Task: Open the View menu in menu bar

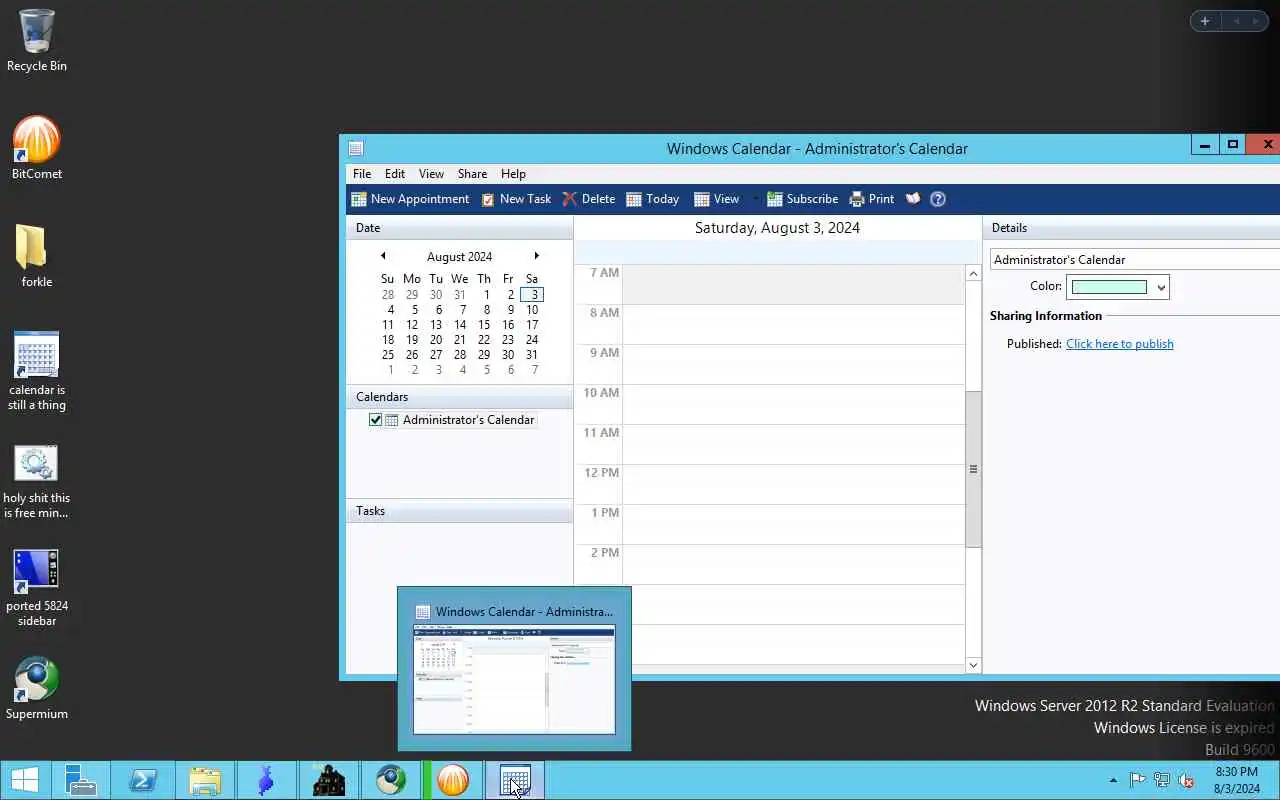Action: coord(431,173)
